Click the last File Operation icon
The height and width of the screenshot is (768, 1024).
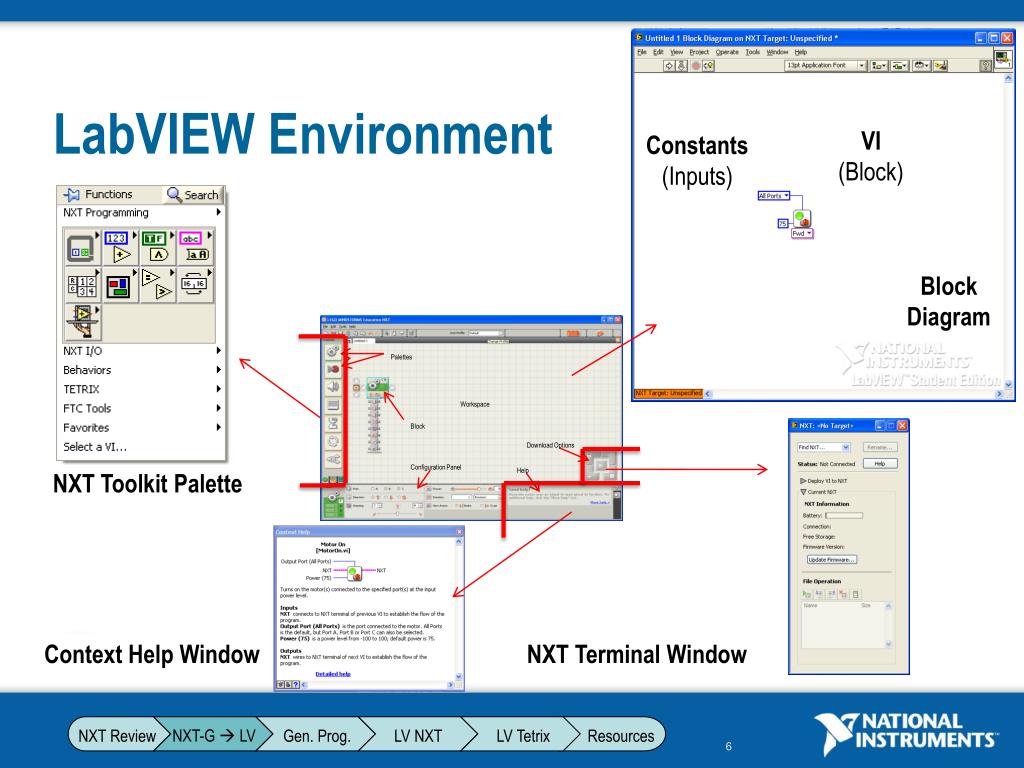(856, 594)
